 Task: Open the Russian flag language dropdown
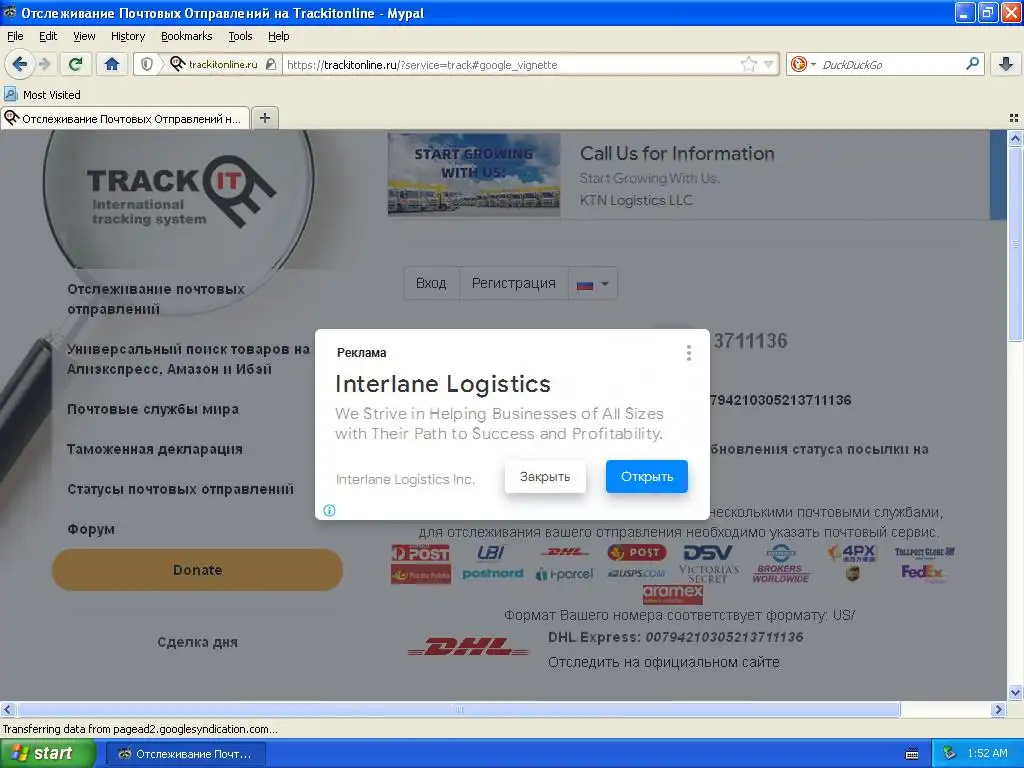[592, 283]
